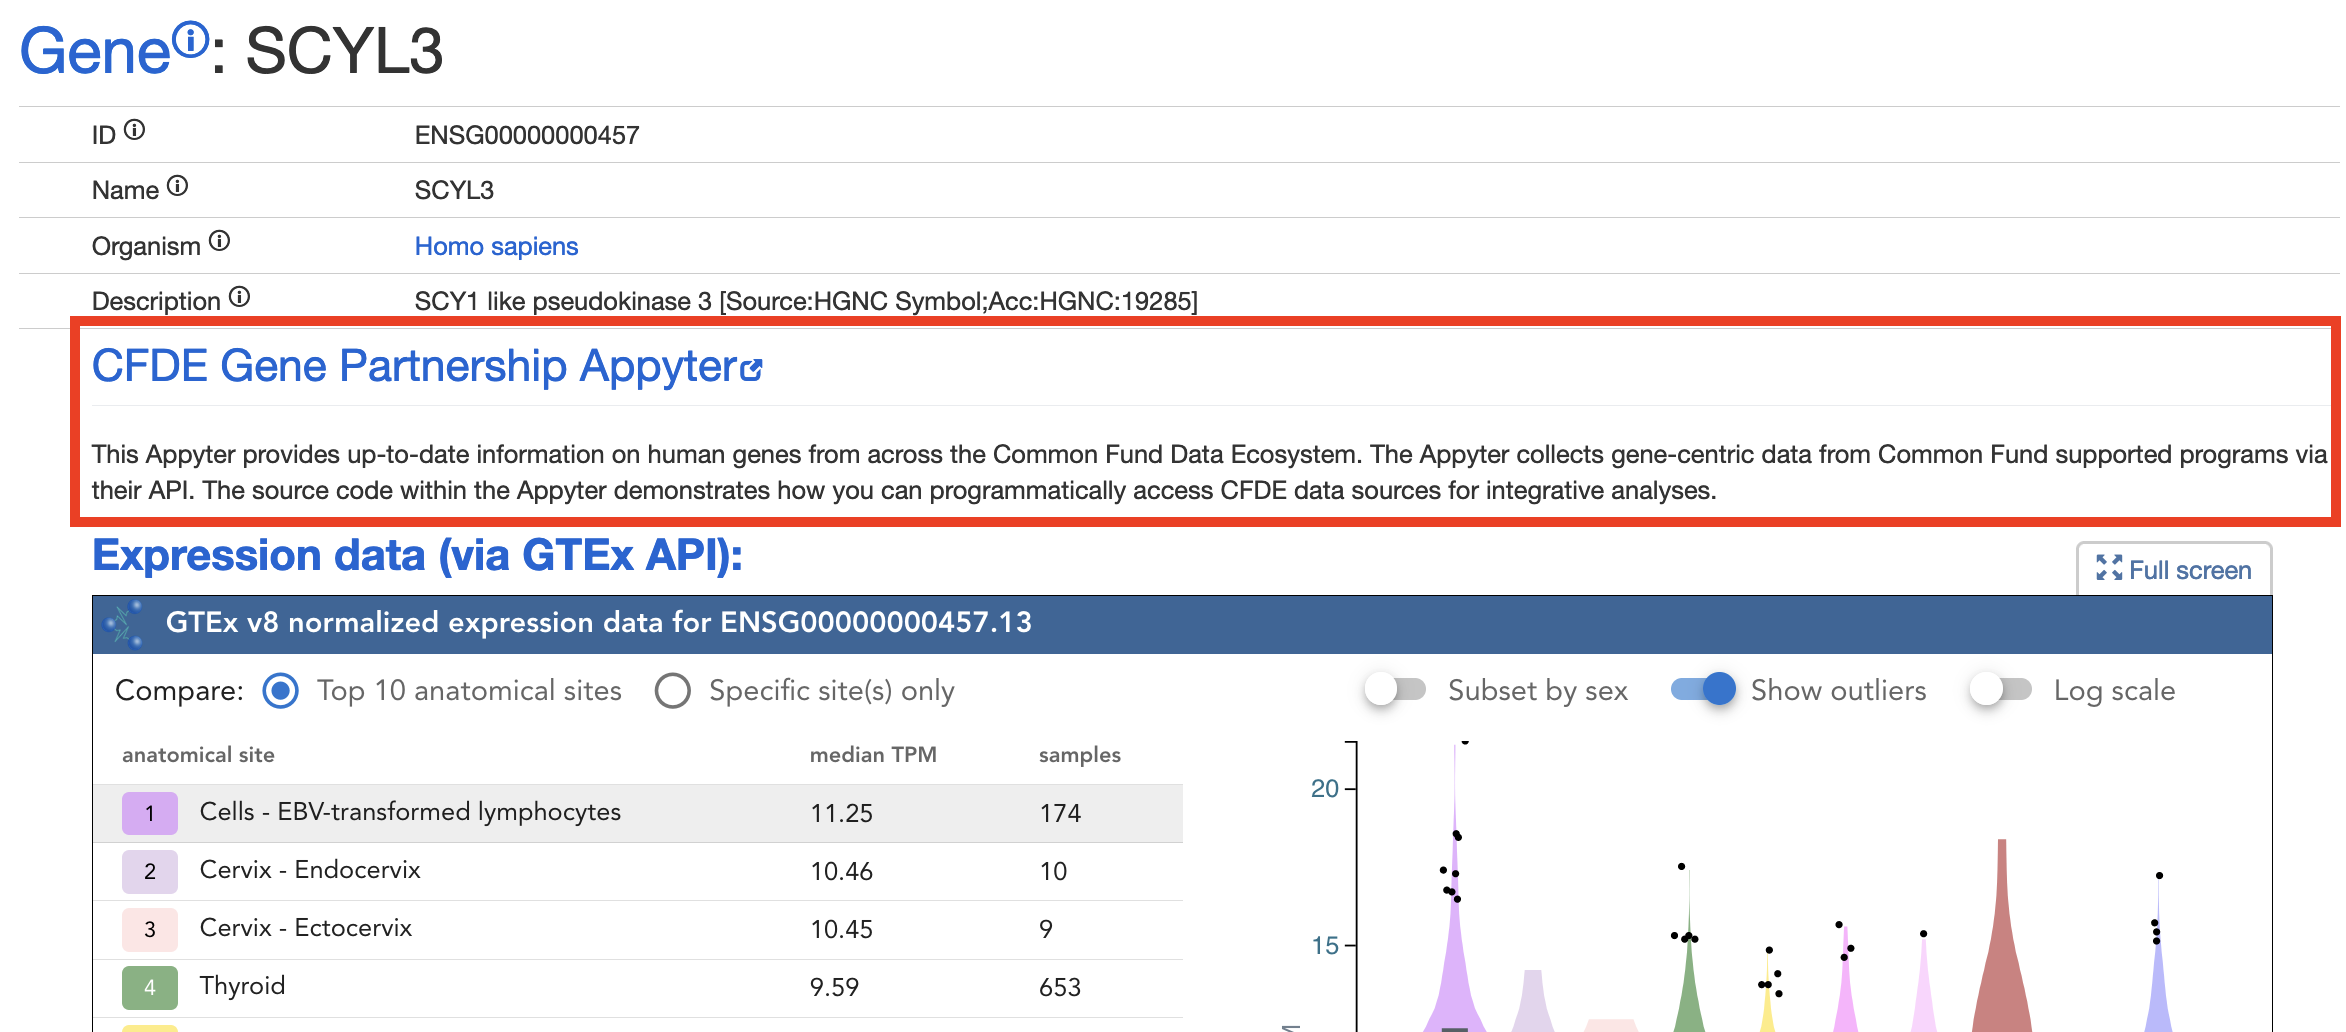Click the green rank 4 color swatch
The image size is (2346, 1032).
(x=150, y=987)
